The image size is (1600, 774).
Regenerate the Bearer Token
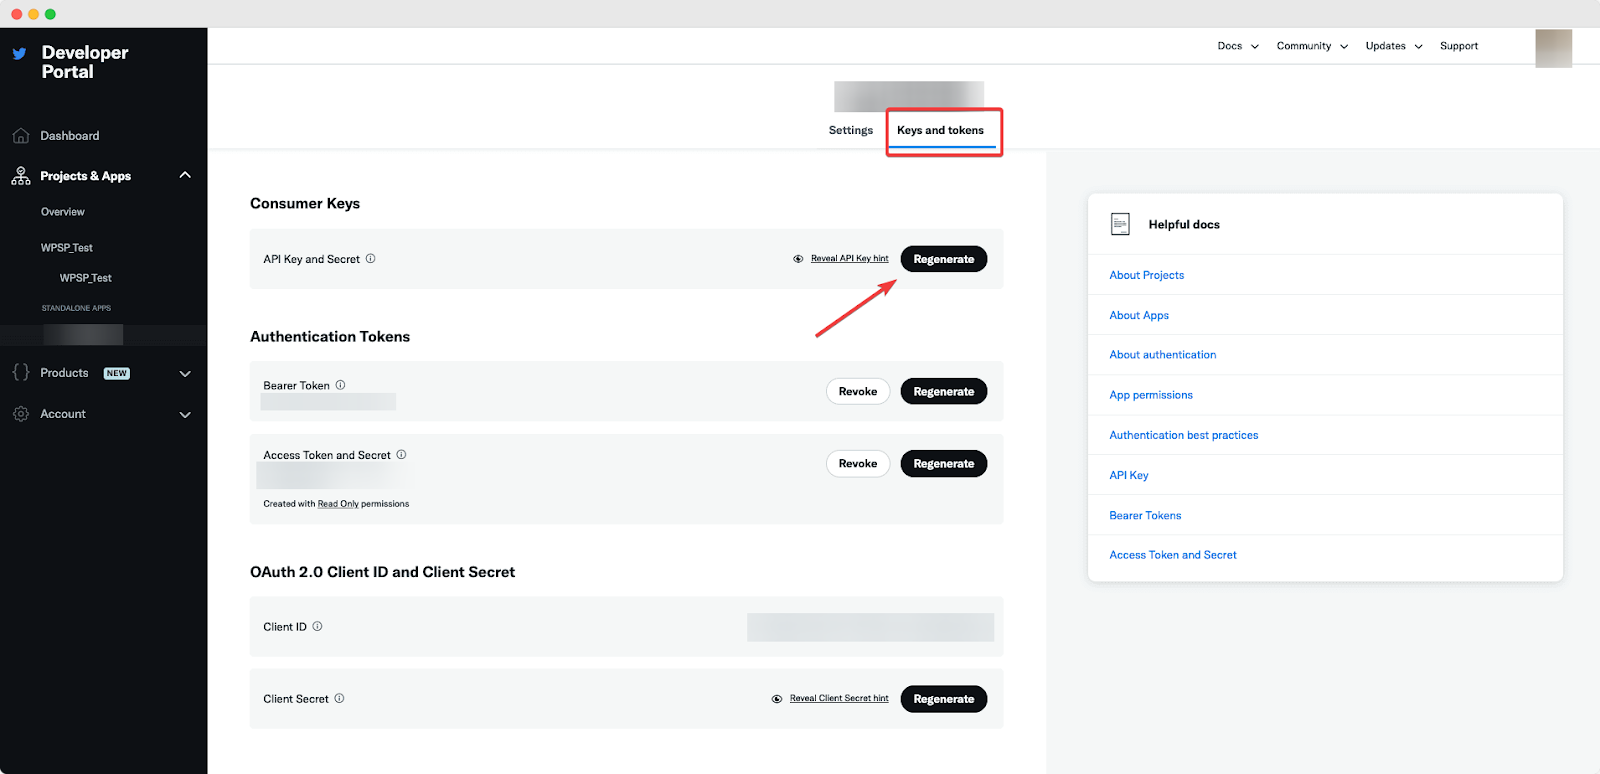tap(944, 391)
